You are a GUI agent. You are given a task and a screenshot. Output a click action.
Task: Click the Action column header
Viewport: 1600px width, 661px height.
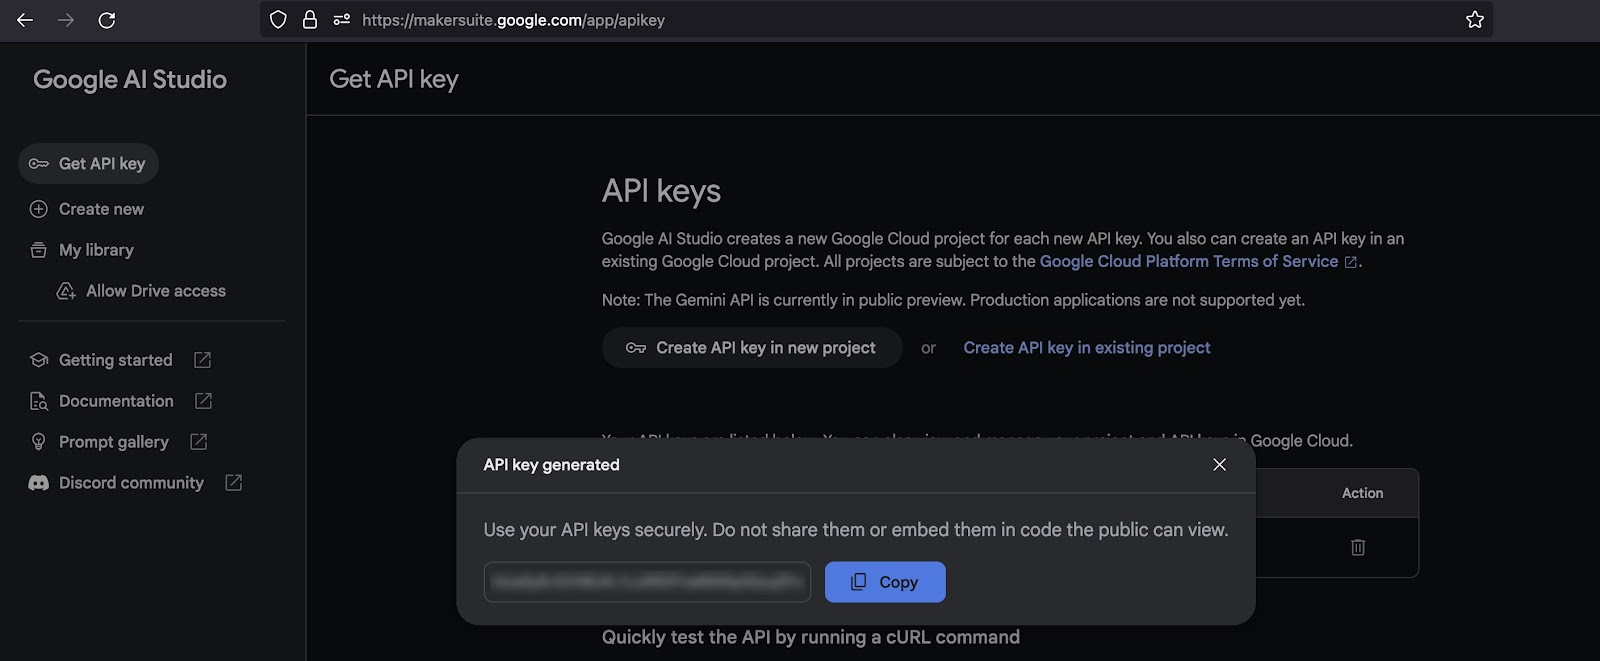[x=1363, y=493]
